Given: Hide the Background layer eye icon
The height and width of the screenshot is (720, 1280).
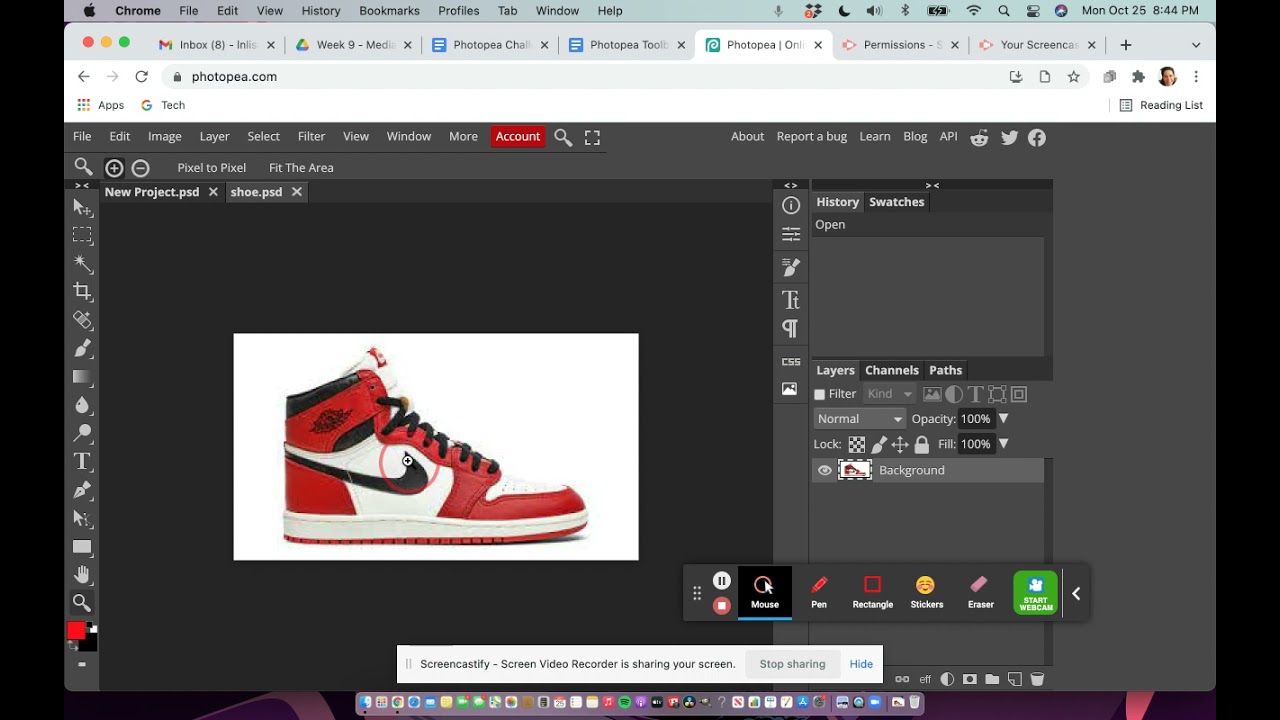Looking at the screenshot, I should pyautogui.click(x=824, y=470).
